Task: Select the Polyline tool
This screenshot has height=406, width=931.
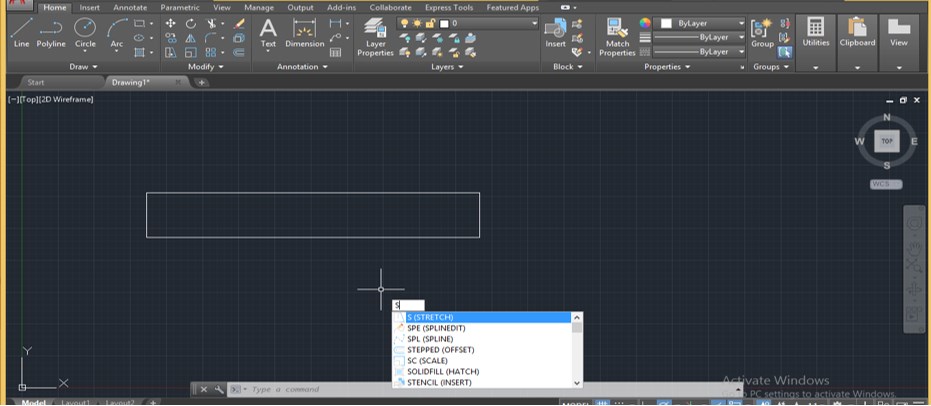Action: click(x=51, y=32)
